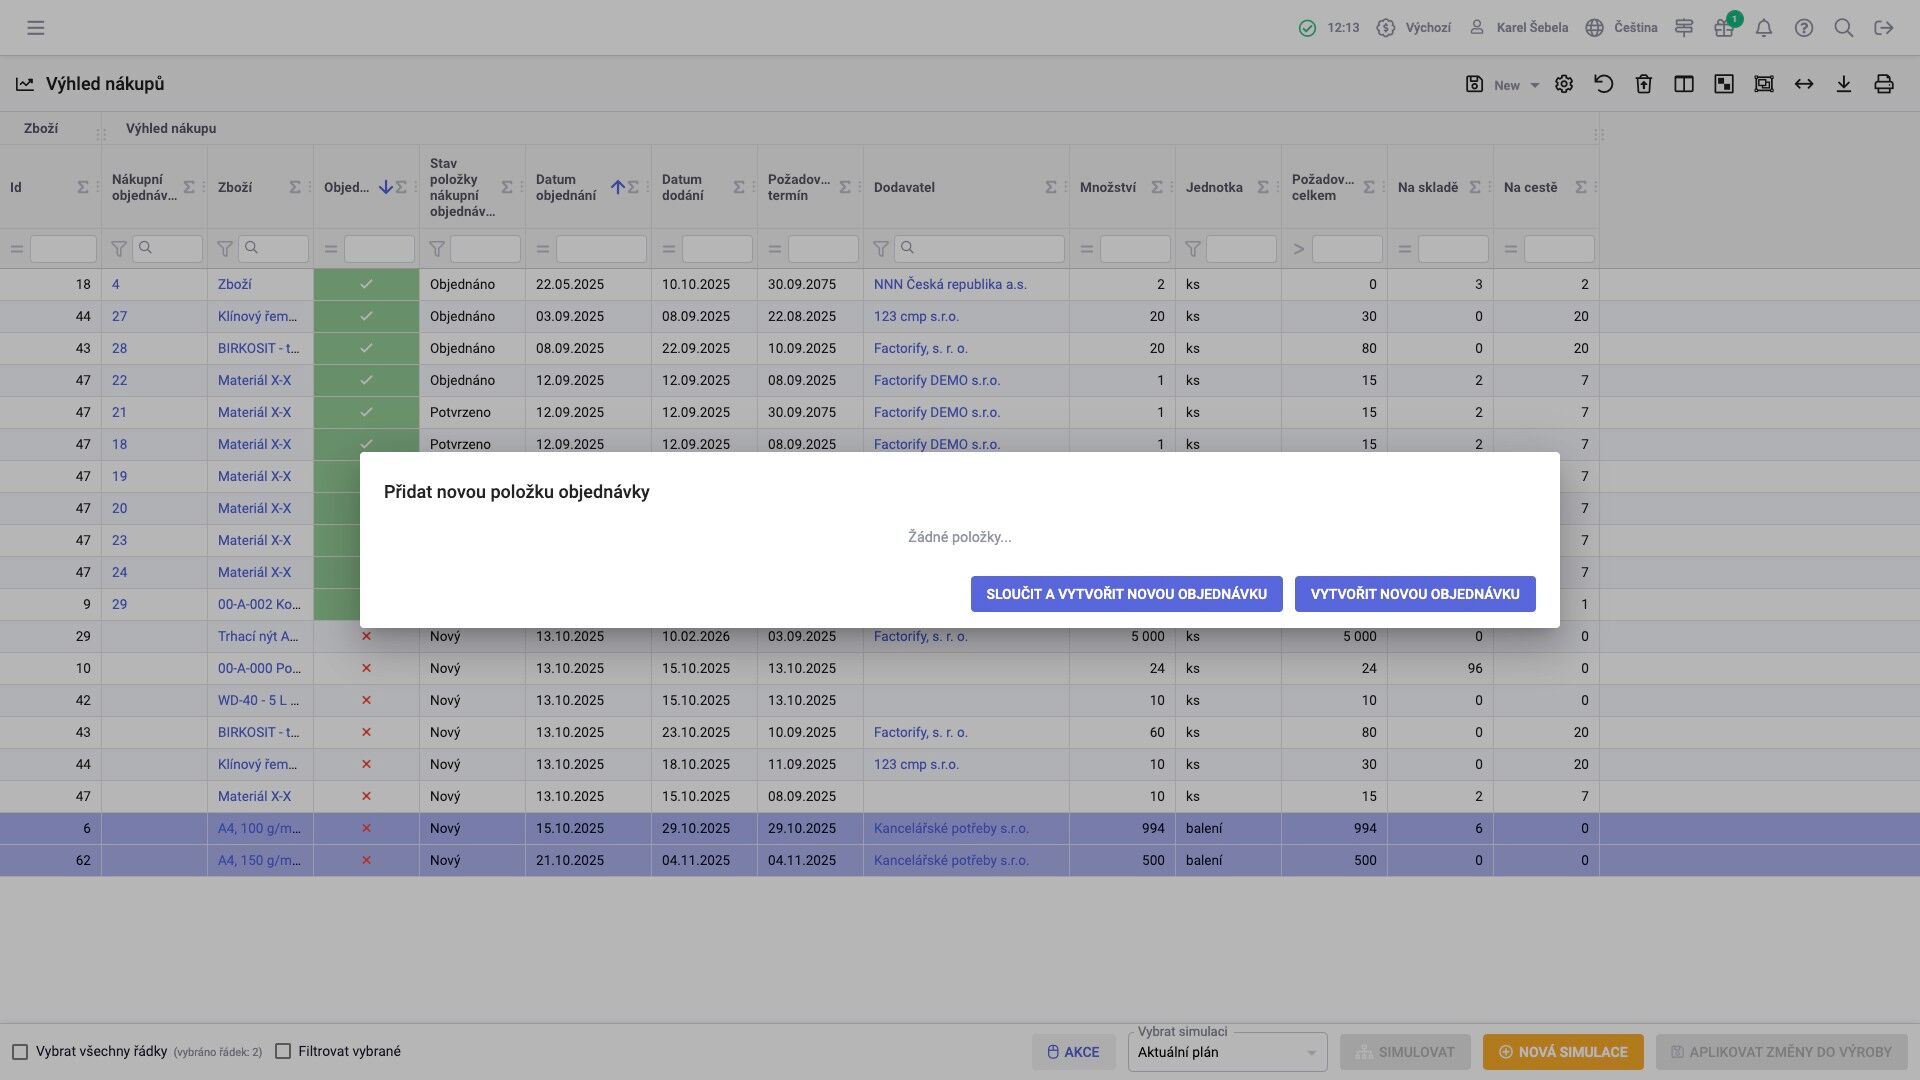Click the notifications bell icon
1920x1080 pixels.
click(x=1764, y=28)
